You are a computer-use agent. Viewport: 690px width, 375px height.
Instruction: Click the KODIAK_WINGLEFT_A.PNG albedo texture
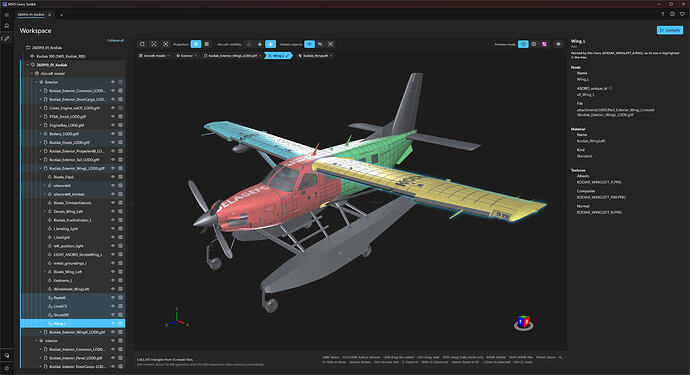coord(599,182)
